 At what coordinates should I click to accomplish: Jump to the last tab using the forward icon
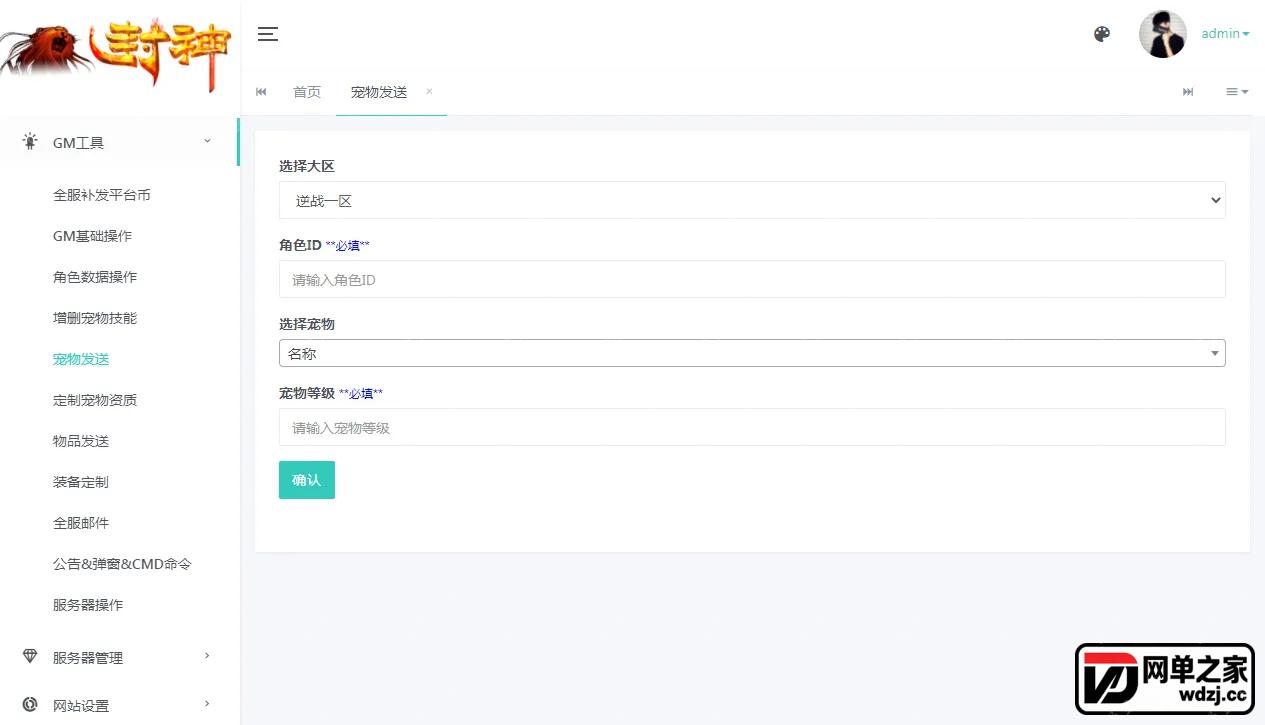pos(1188,92)
